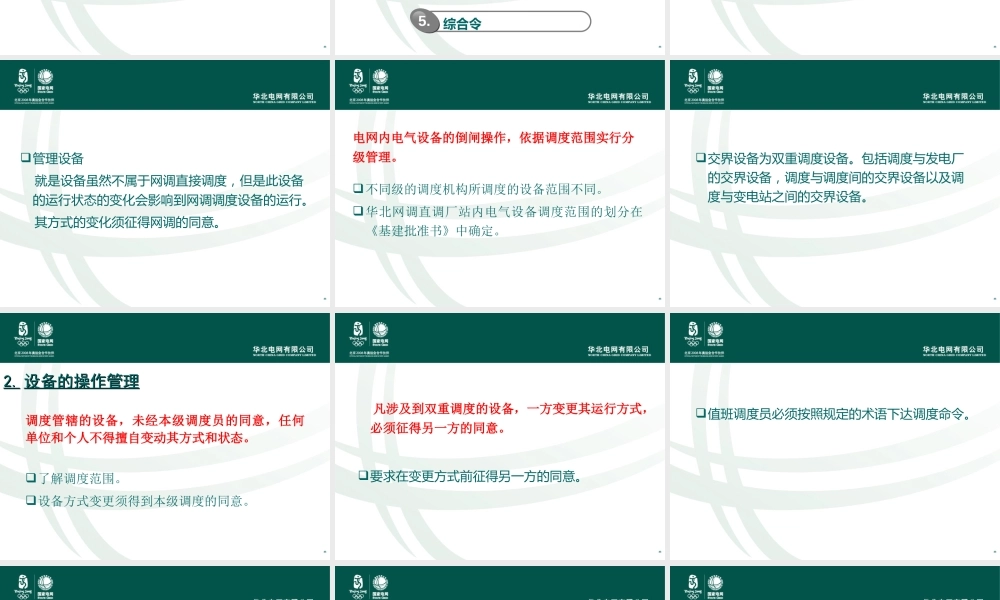
Task: Click the gray number 5 badge beside 综合令
Action: 423,21
